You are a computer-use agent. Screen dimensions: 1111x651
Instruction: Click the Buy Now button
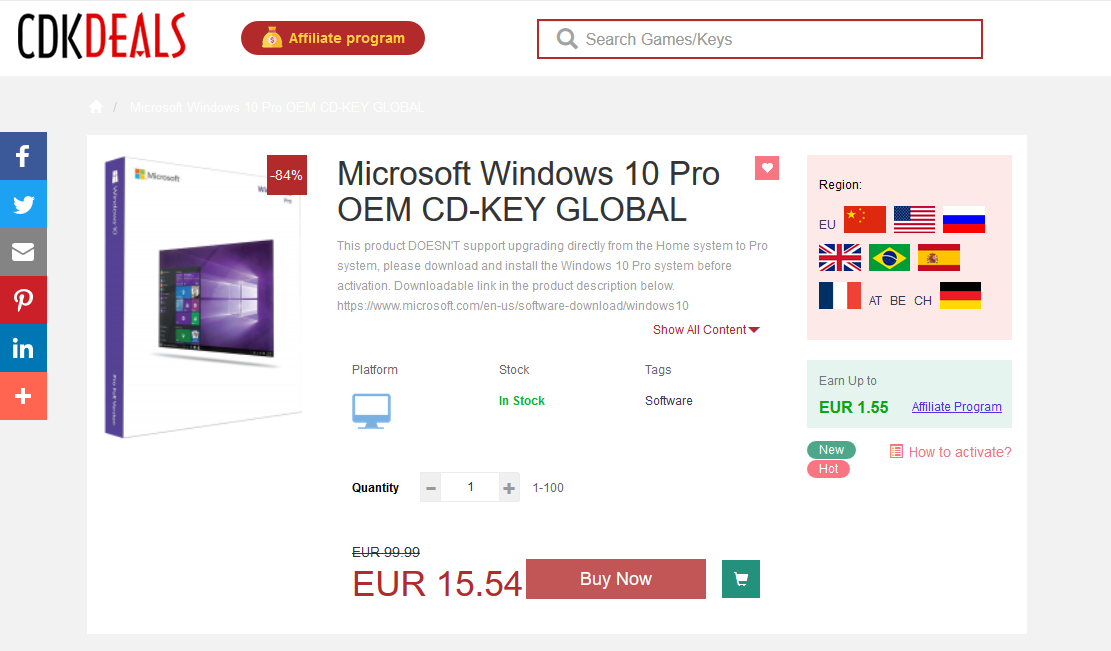616,579
